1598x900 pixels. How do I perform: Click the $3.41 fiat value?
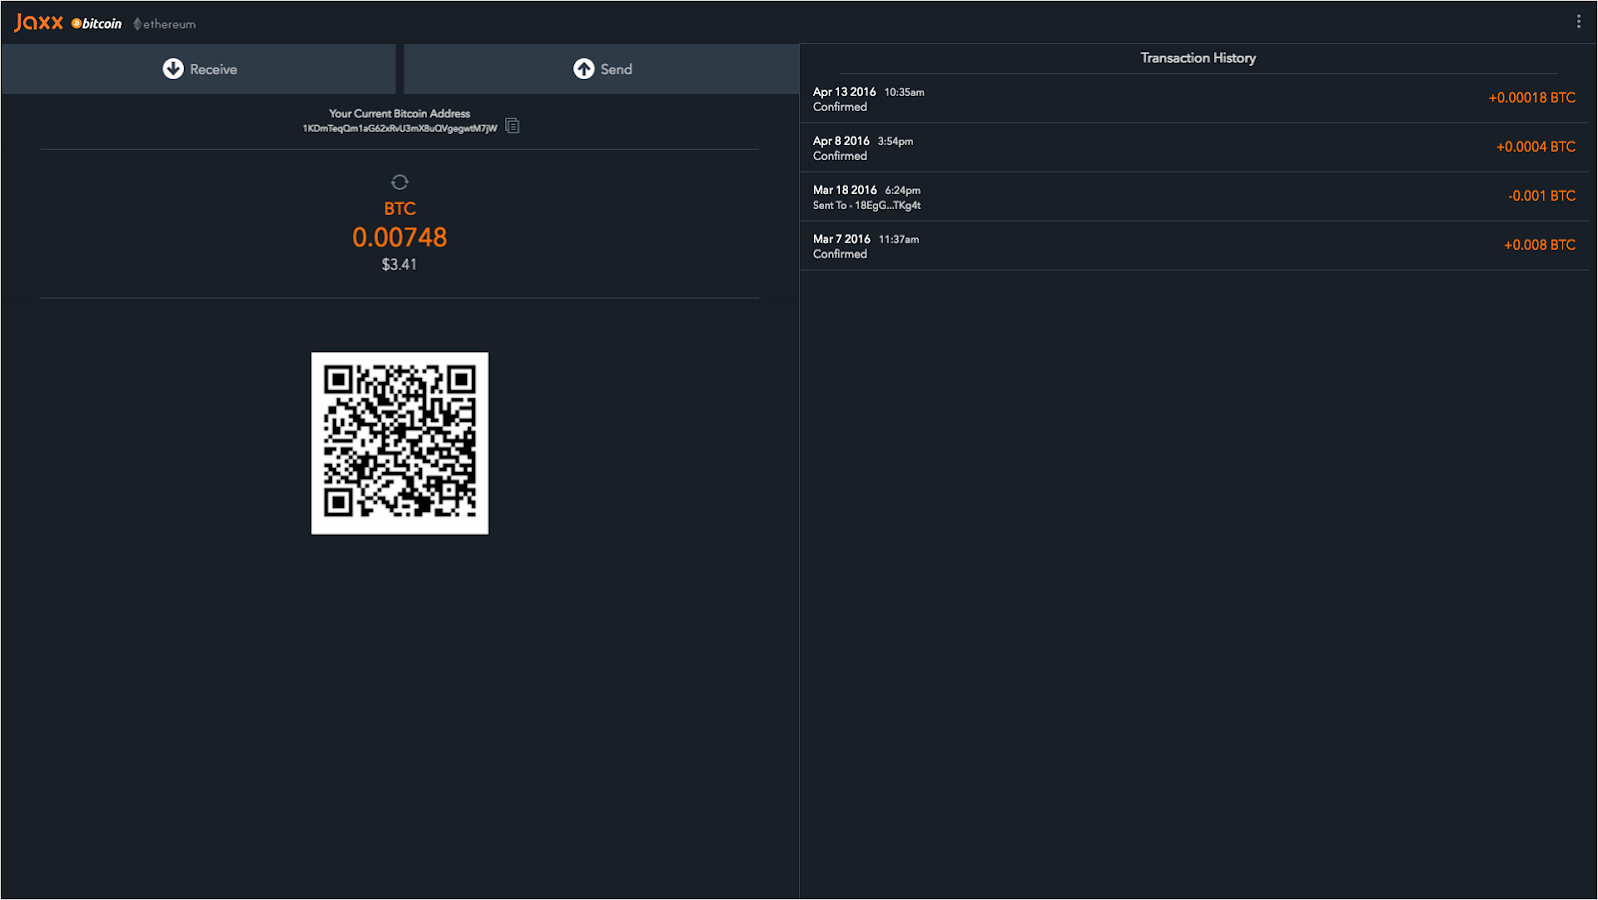pyautogui.click(x=399, y=264)
